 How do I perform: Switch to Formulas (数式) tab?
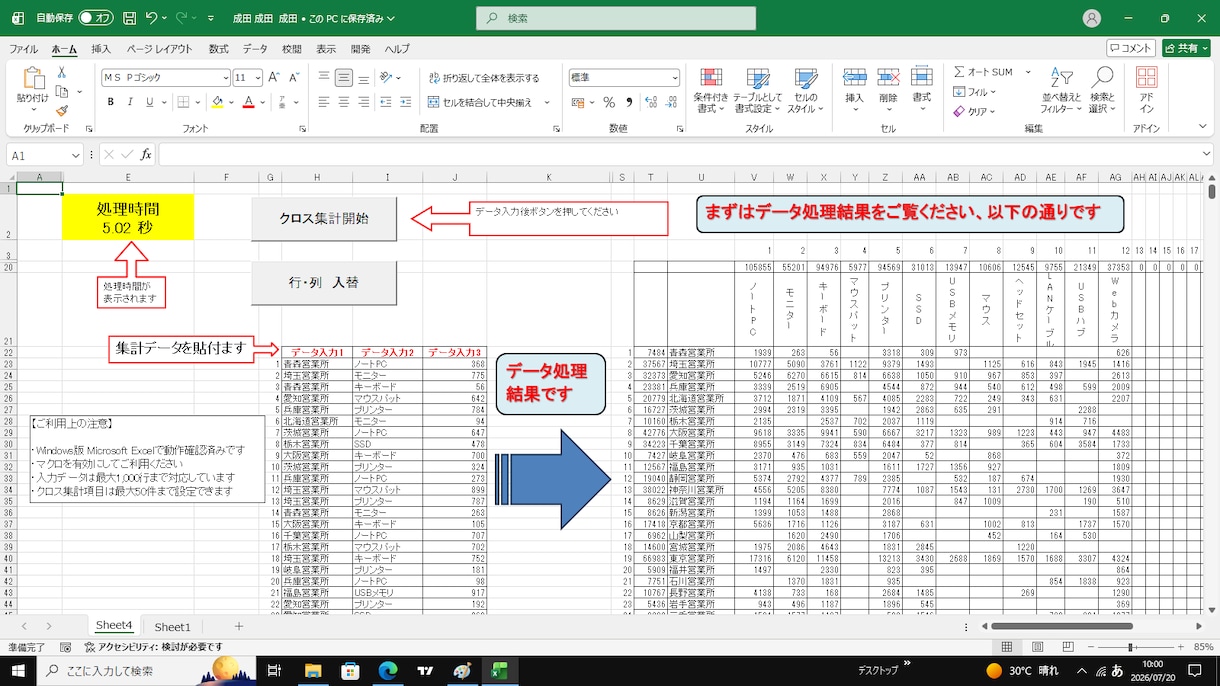click(x=218, y=48)
